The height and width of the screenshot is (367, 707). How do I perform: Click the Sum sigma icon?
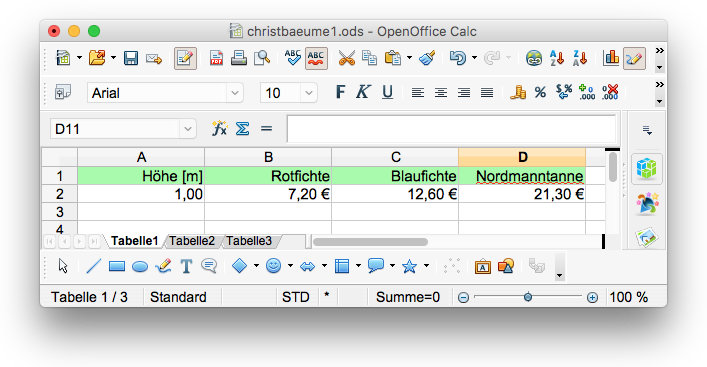point(243,129)
